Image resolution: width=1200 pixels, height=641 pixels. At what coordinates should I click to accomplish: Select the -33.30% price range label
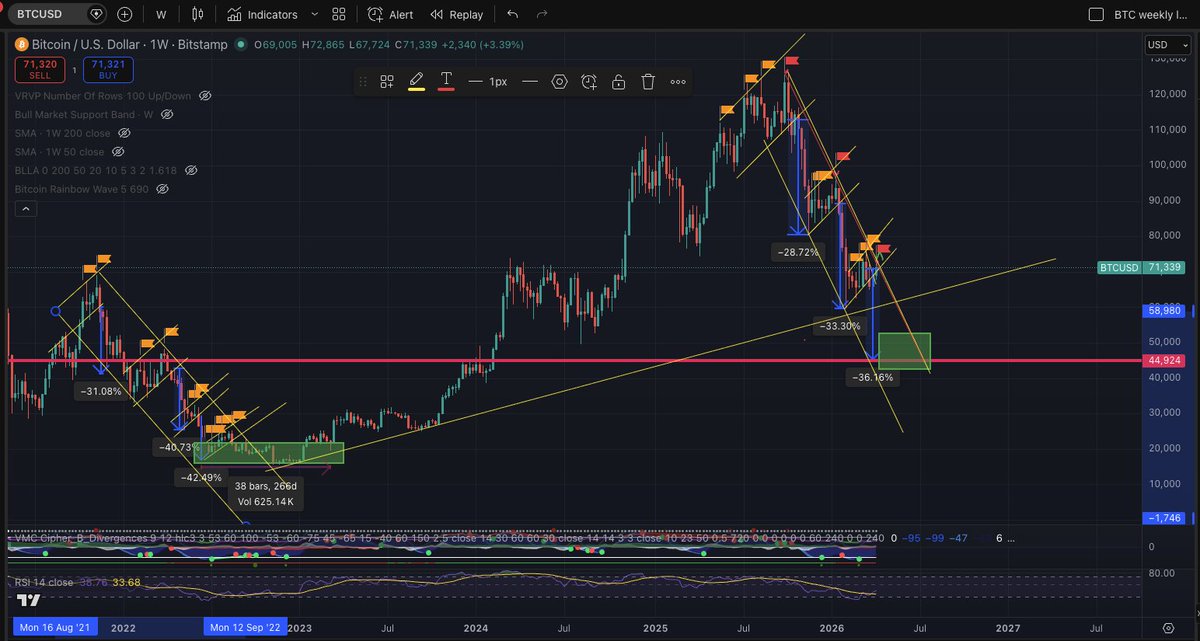(x=842, y=325)
